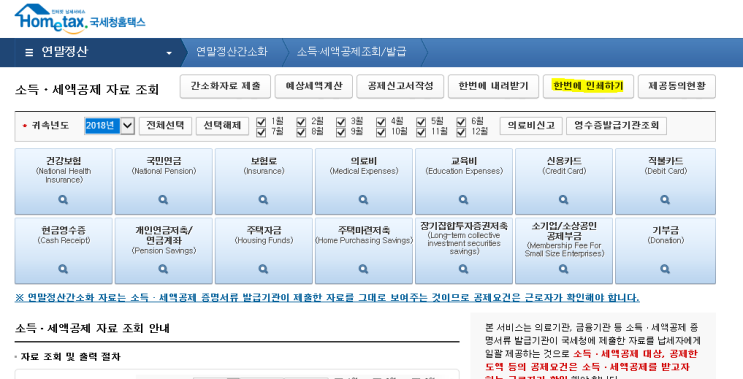
Task: Toggle the 9월 month checkbox
Action: 341,132
